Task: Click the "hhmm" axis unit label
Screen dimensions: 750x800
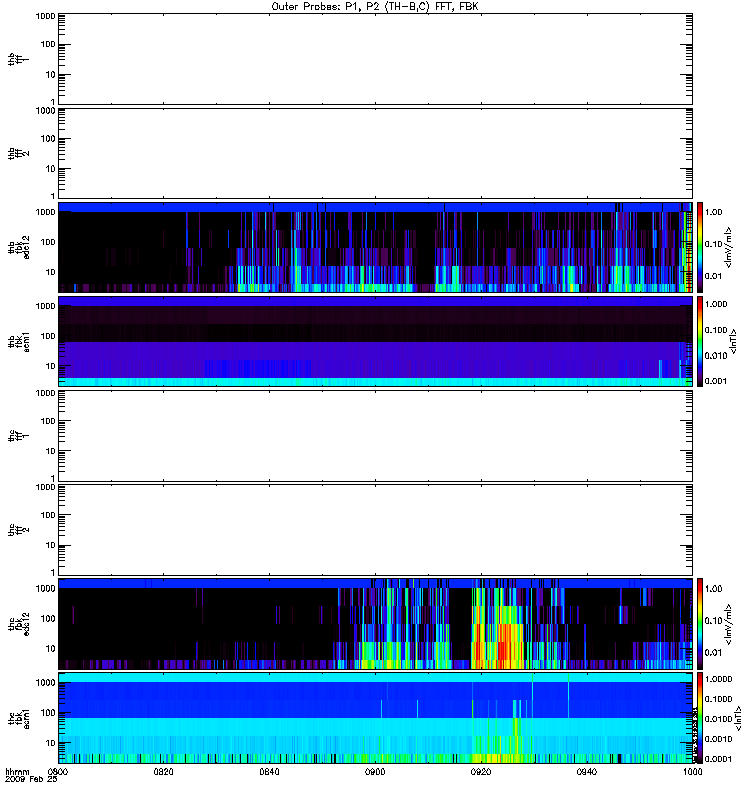Action: (17, 772)
